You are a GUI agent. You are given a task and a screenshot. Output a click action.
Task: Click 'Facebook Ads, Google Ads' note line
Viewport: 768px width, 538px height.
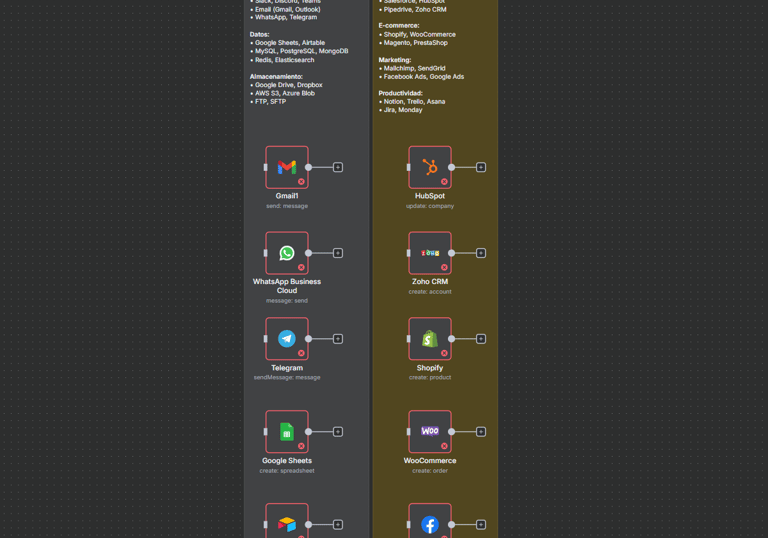pyautogui.click(x=424, y=76)
